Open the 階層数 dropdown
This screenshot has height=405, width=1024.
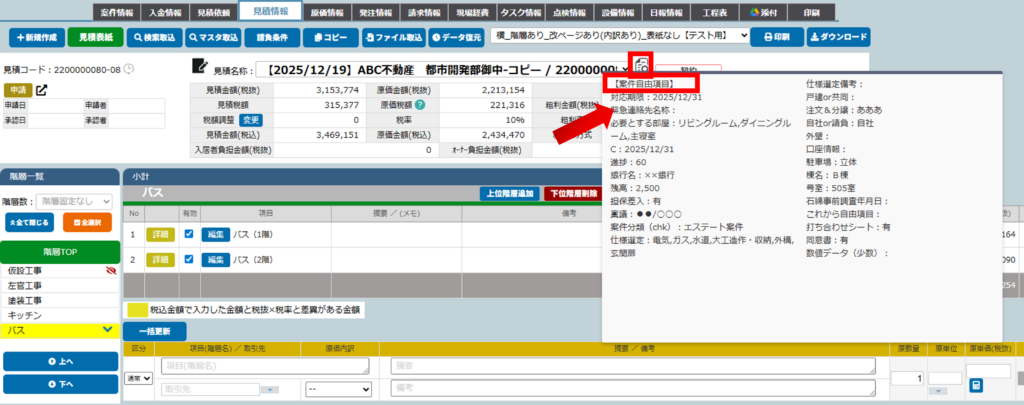pyautogui.click(x=81, y=202)
